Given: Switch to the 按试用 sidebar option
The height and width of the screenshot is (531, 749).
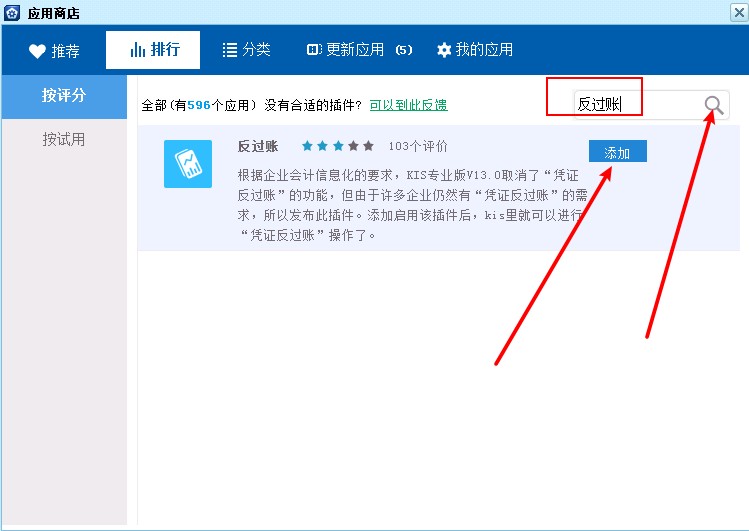Looking at the screenshot, I should [x=64, y=140].
